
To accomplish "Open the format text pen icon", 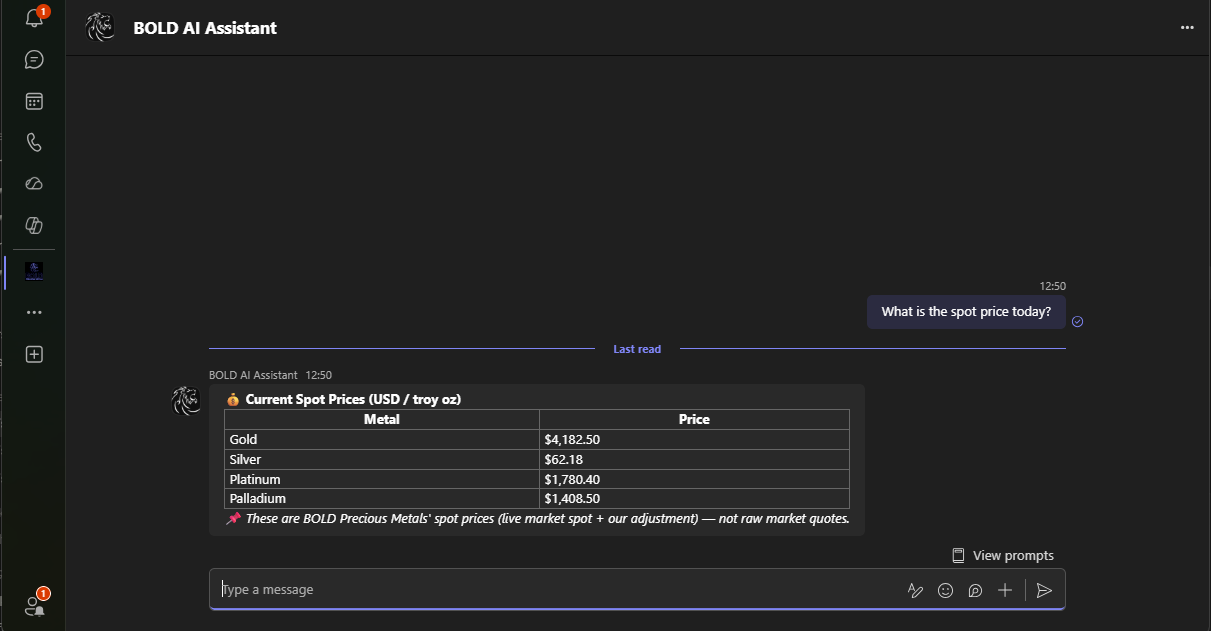I will pyautogui.click(x=915, y=590).
